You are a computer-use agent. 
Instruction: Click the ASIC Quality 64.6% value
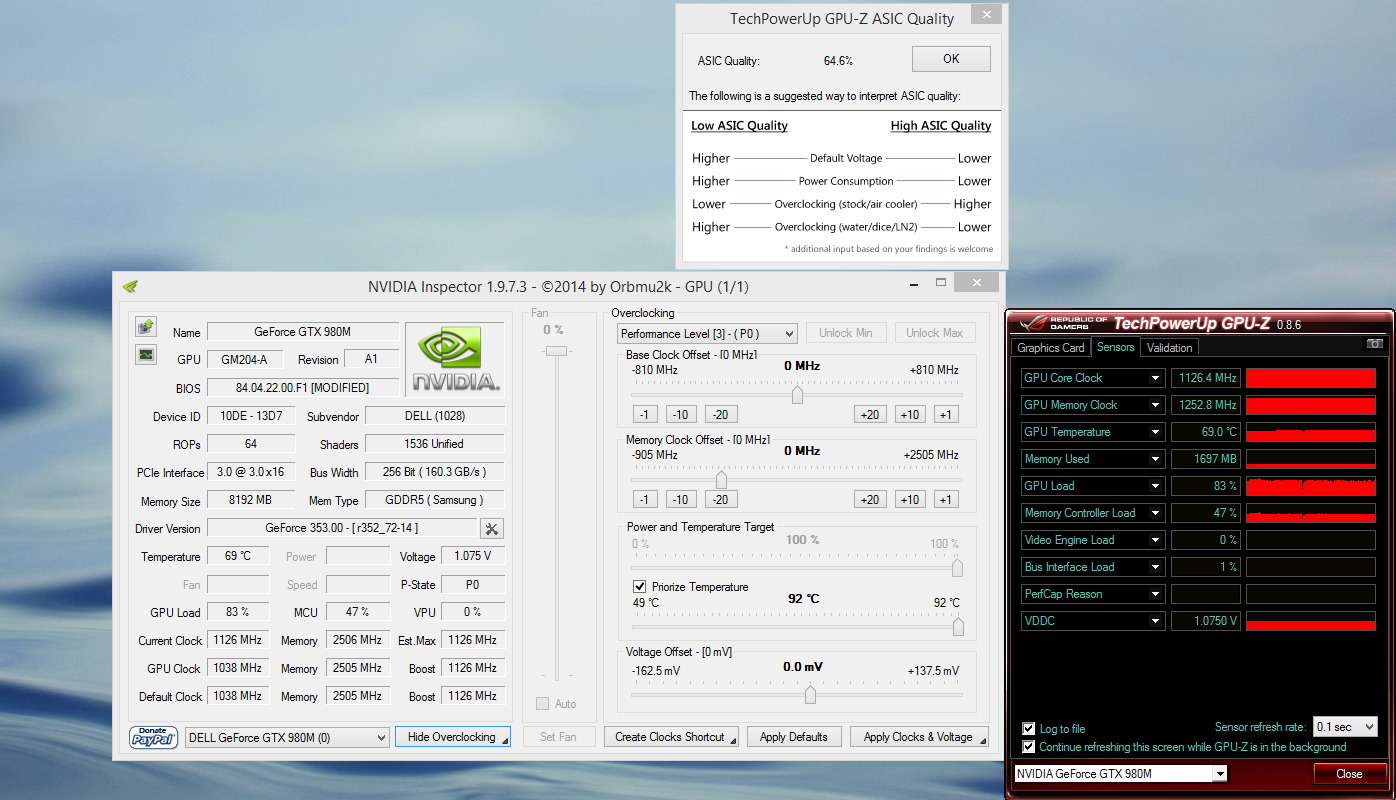[x=838, y=61]
